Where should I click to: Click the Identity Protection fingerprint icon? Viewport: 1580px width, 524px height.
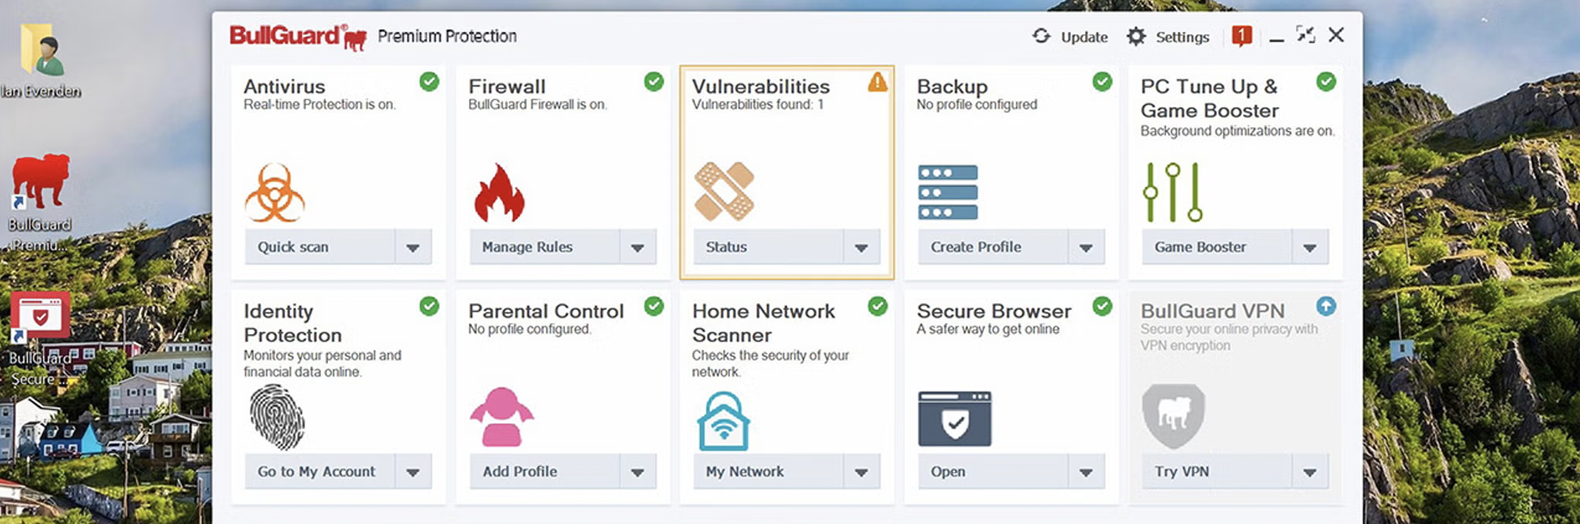tap(276, 417)
